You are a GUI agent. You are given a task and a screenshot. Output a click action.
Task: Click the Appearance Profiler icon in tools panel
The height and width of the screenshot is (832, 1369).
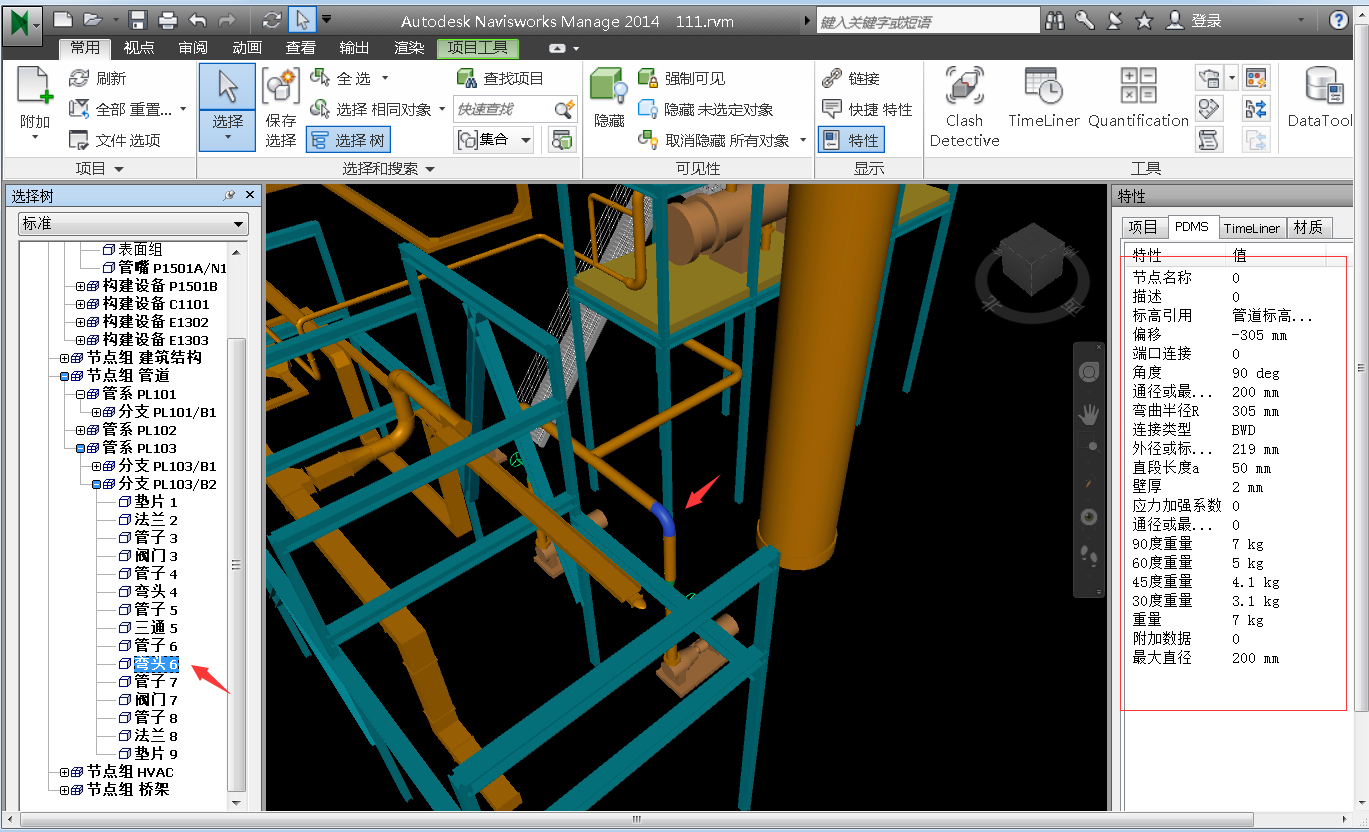pos(1256,78)
